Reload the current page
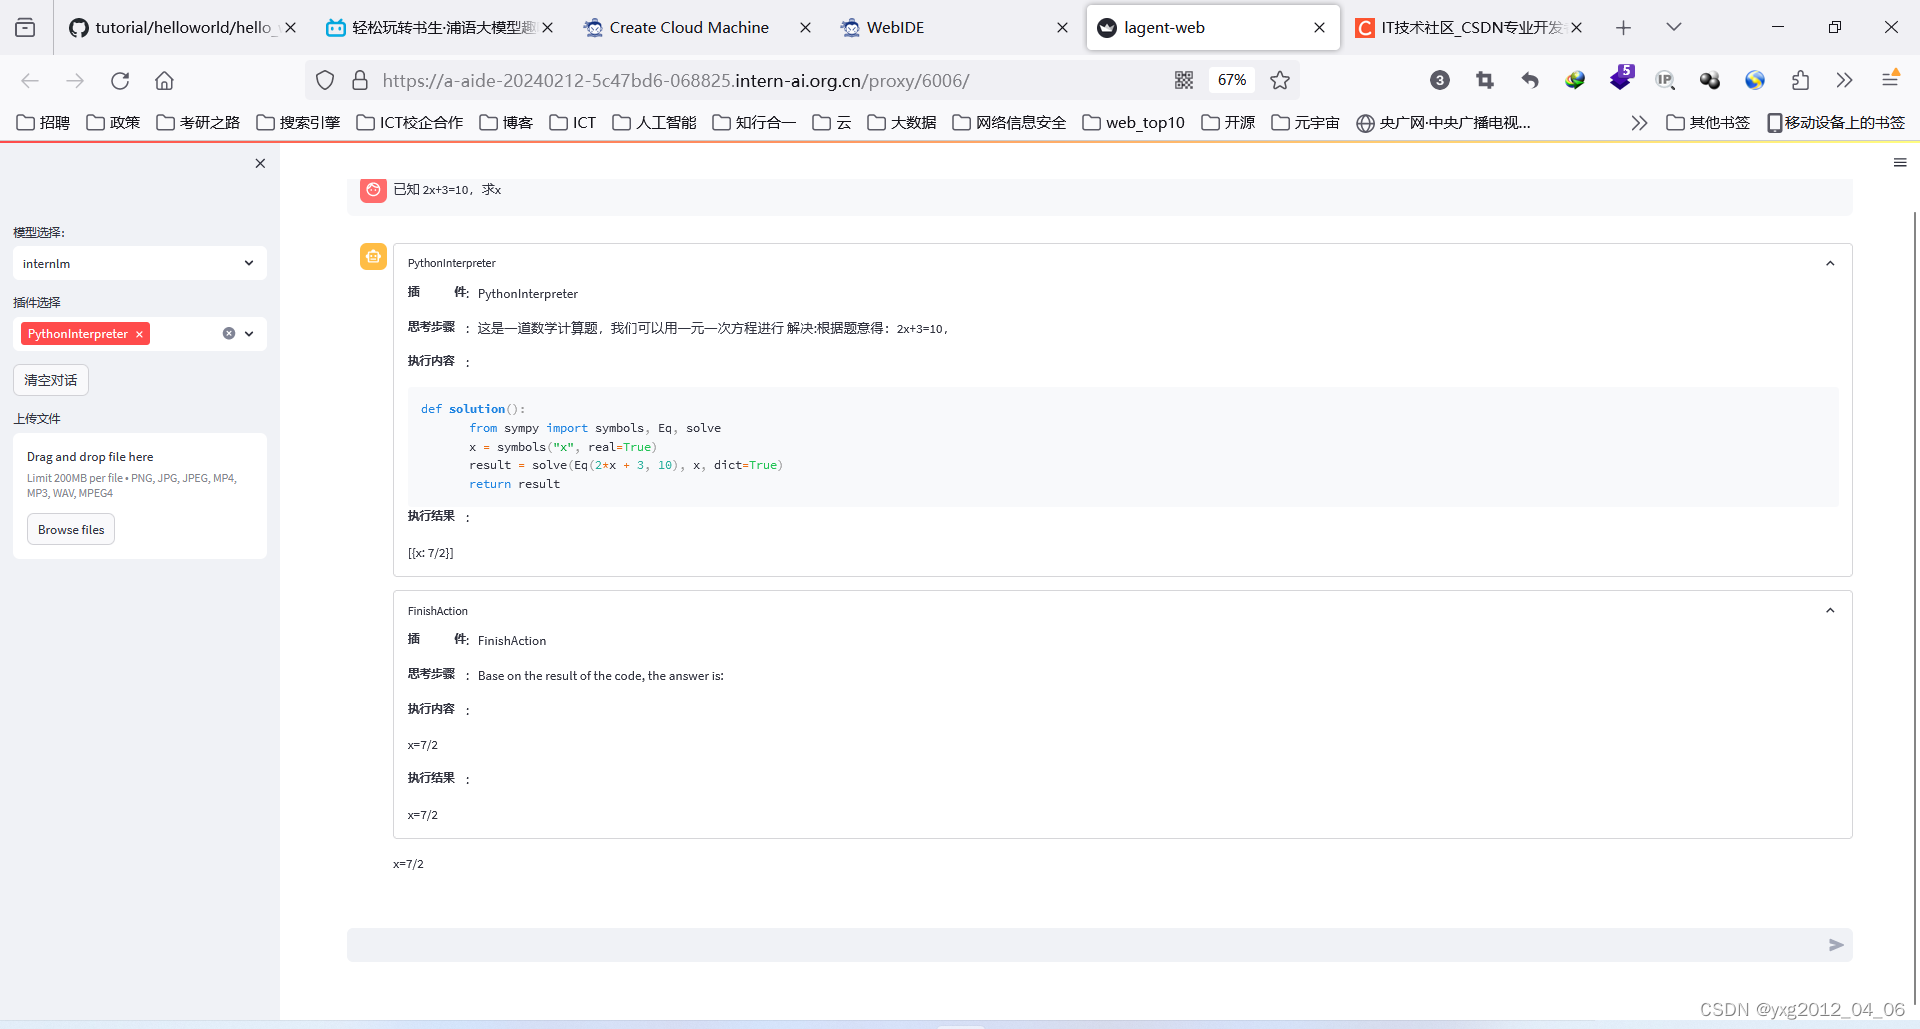Image resolution: width=1920 pixels, height=1029 pixels. coord(120,80)
